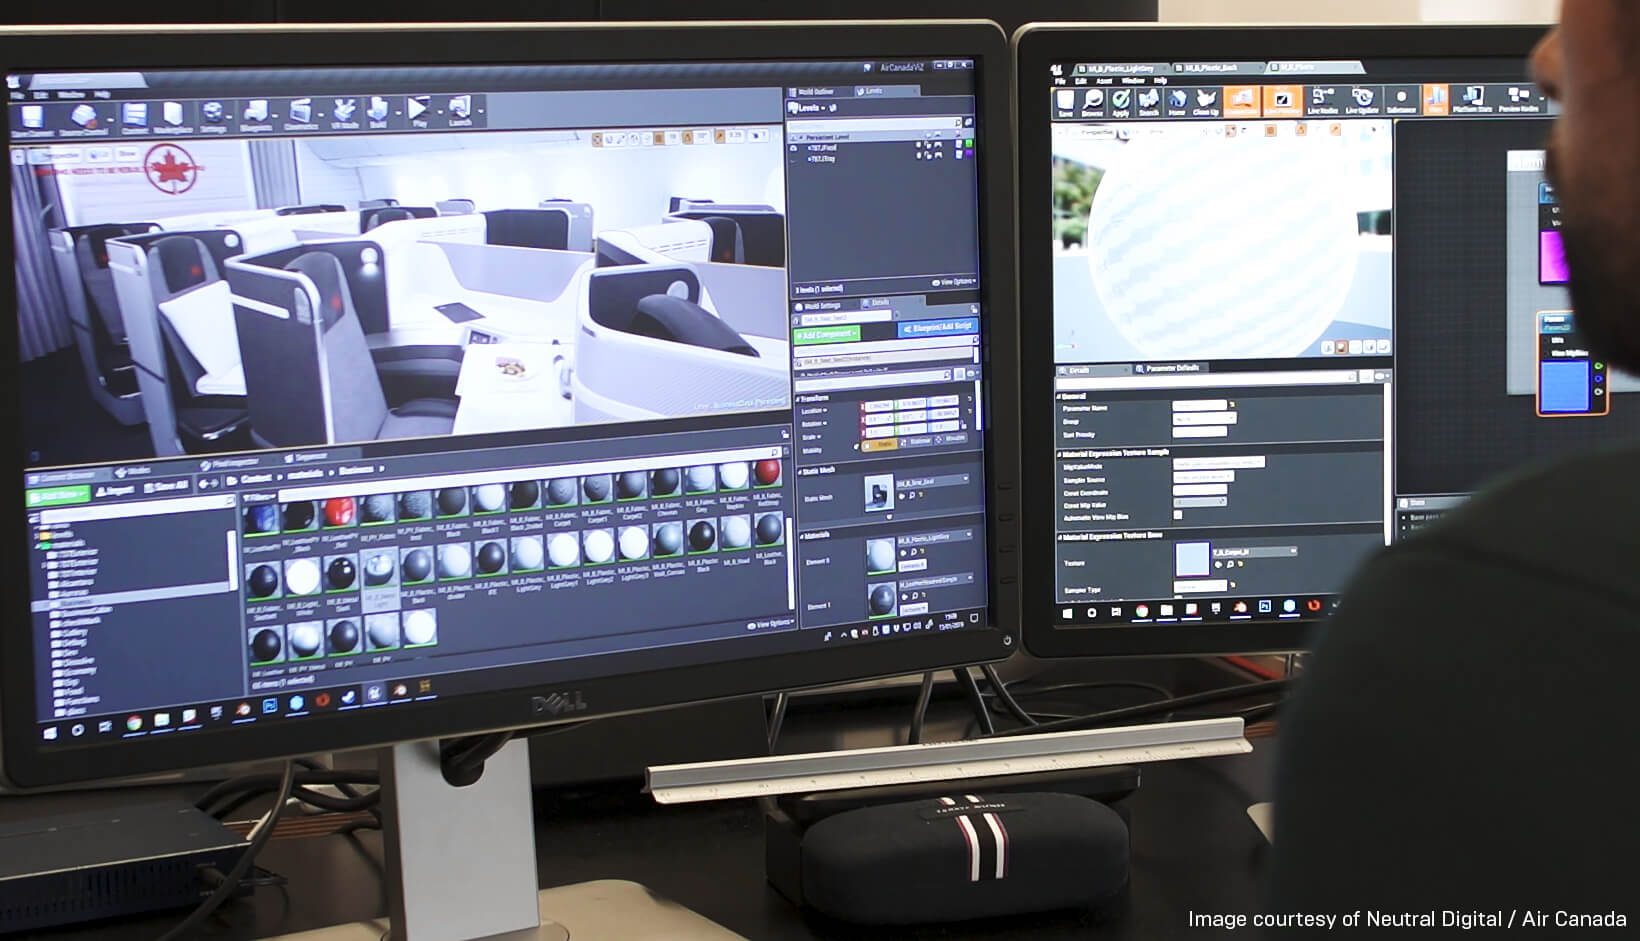Click the Windows Start button on the left monitor
This screenshot has width=1640, height=941.
click(x=50, y=733)
